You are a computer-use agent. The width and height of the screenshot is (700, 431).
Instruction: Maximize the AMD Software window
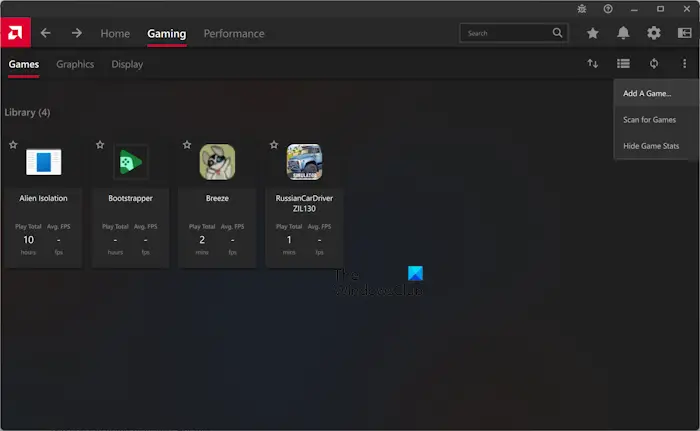pyautogui.click(x=660, y=9)
